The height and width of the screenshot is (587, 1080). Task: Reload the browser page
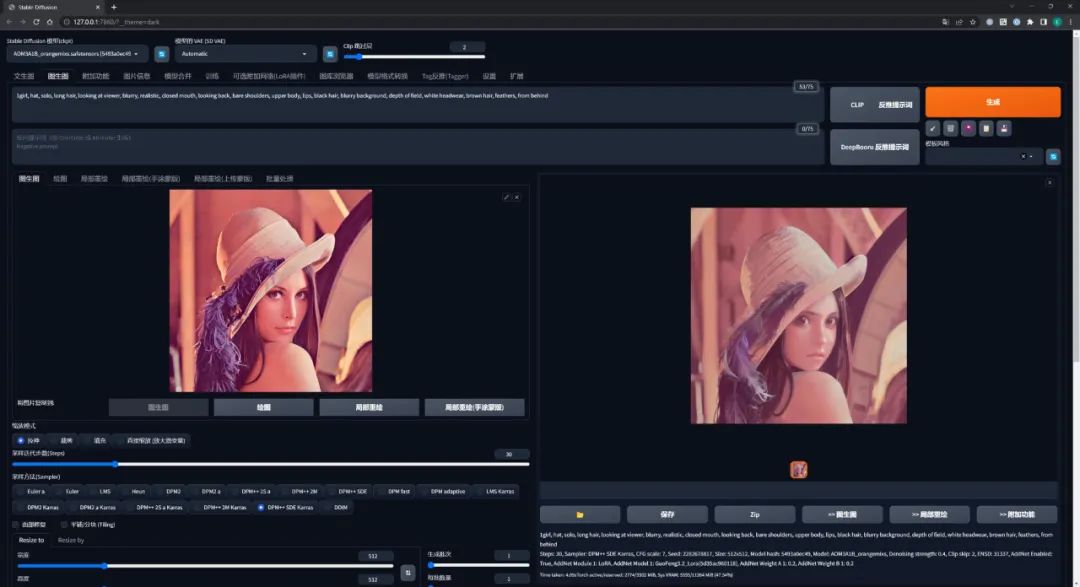(x=36, y=22)
